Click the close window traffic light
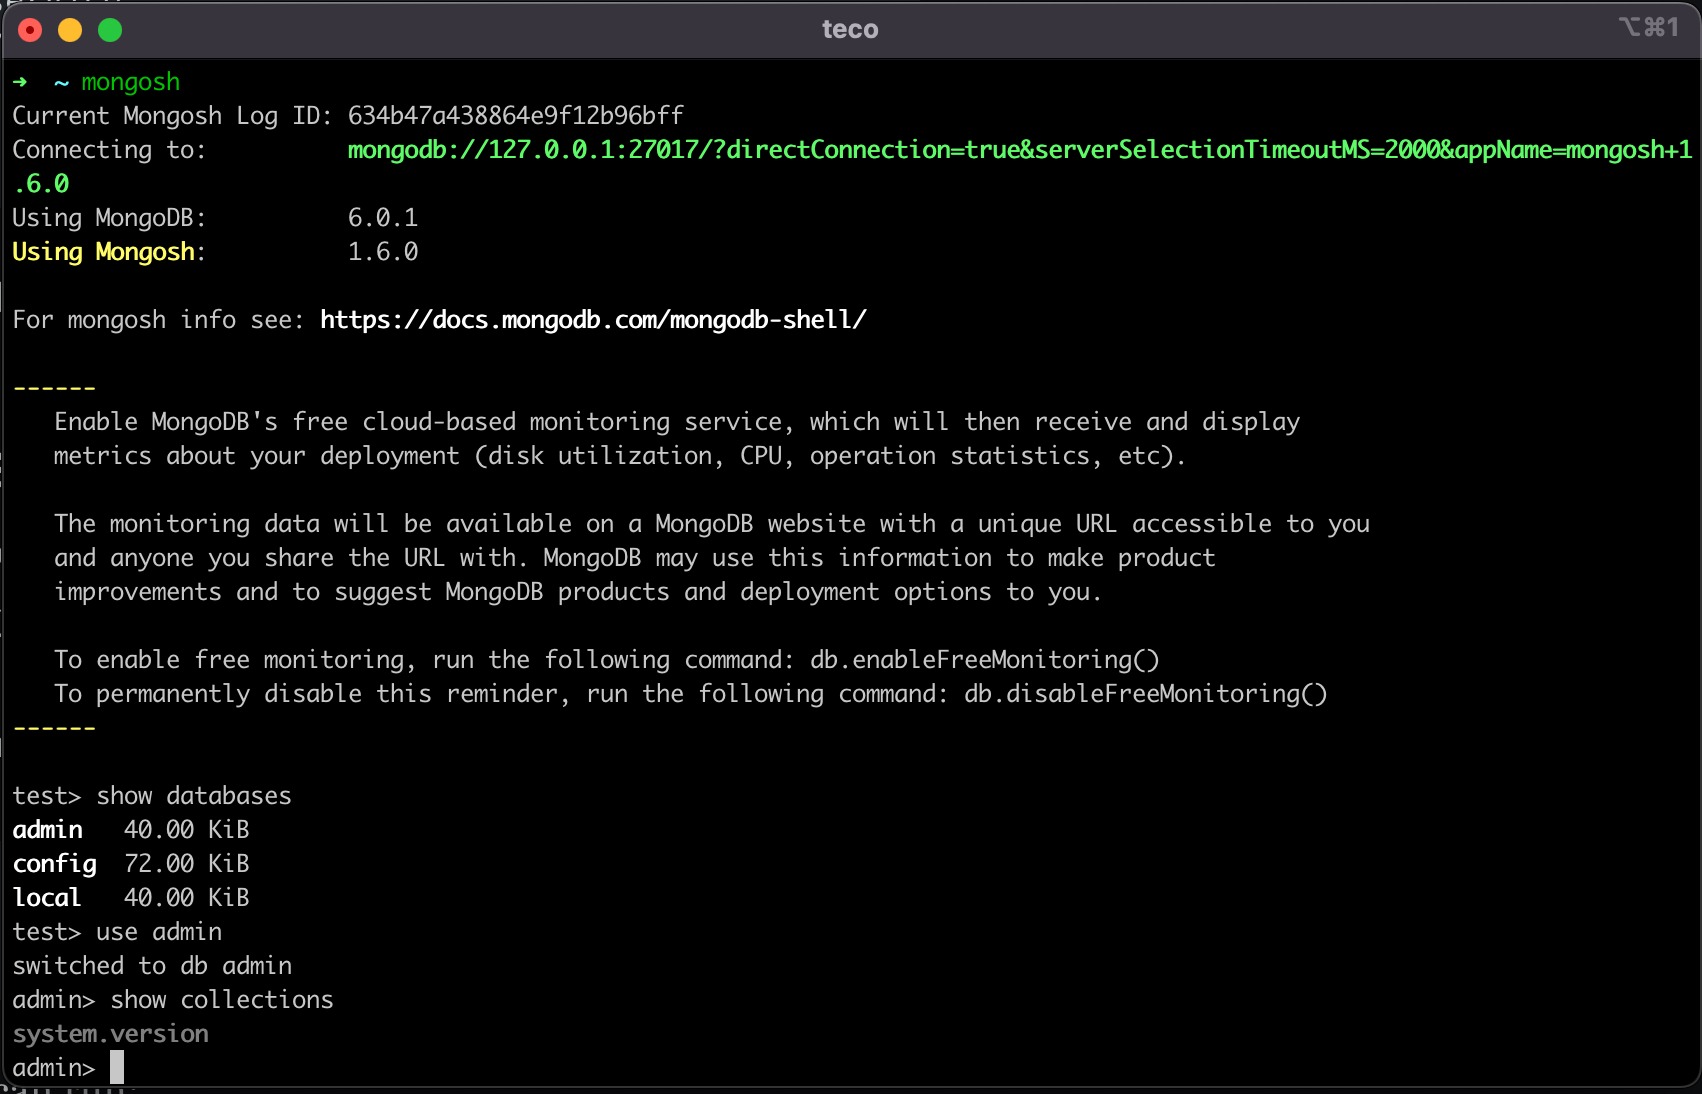Screen dimensions: 1702x1094 [29, 30]
